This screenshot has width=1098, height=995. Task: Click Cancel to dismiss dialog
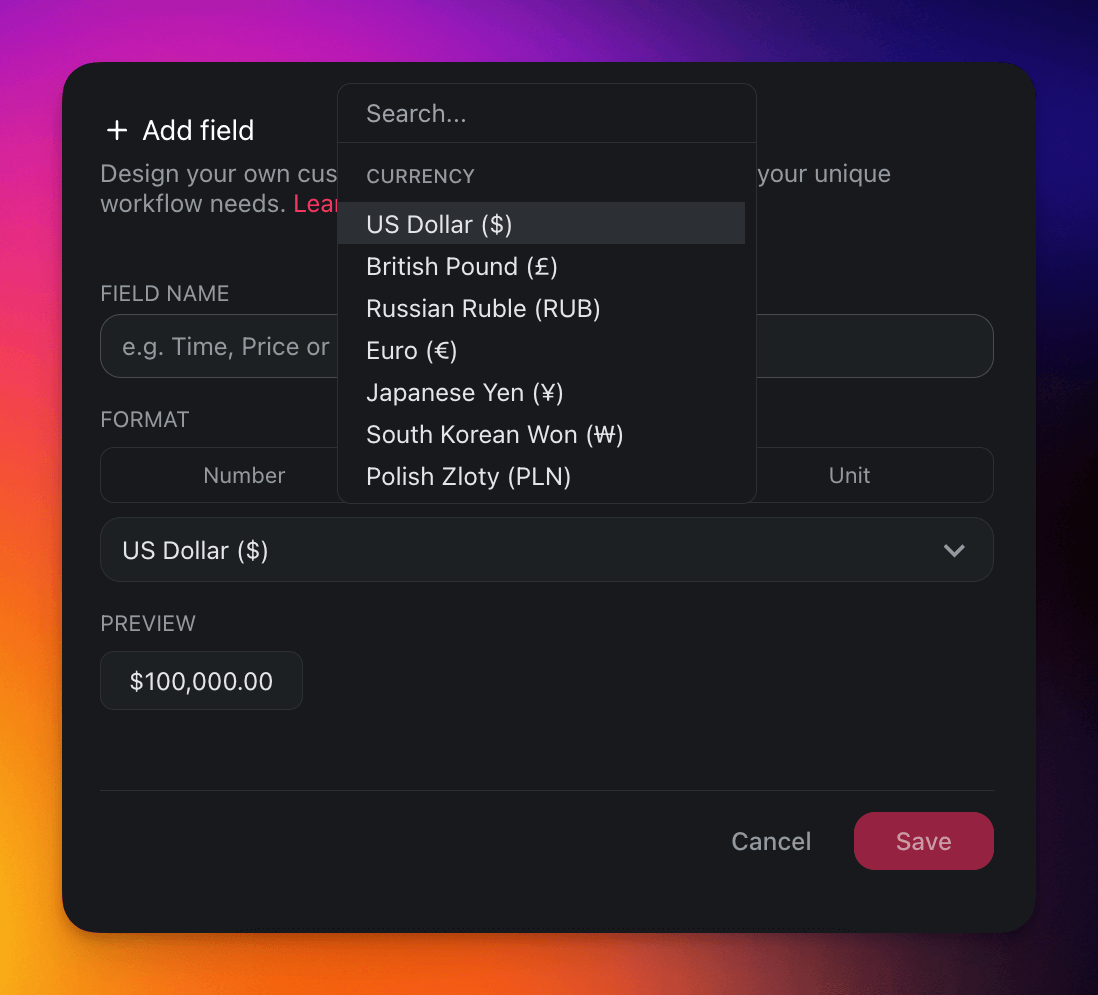(x=771, y=842)
